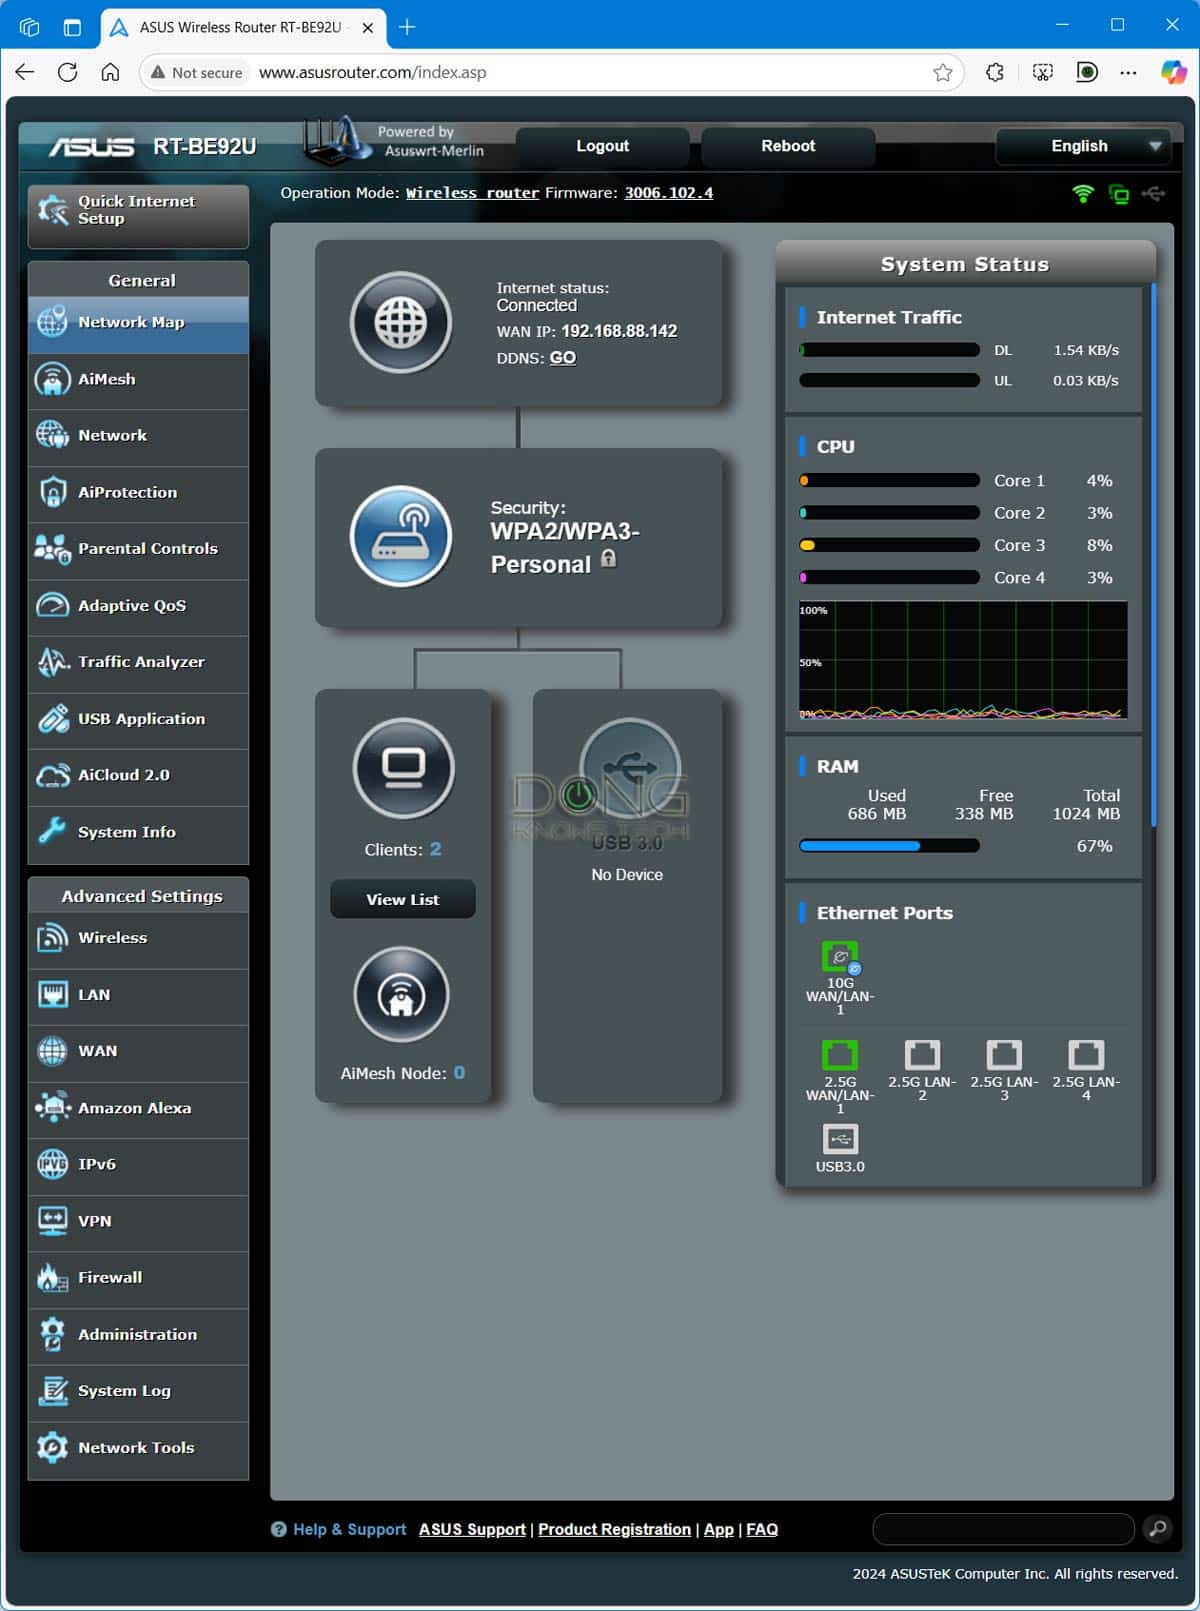Open AiProtection section
The width and height of the screenshot is (1200, 1611).
138,493
